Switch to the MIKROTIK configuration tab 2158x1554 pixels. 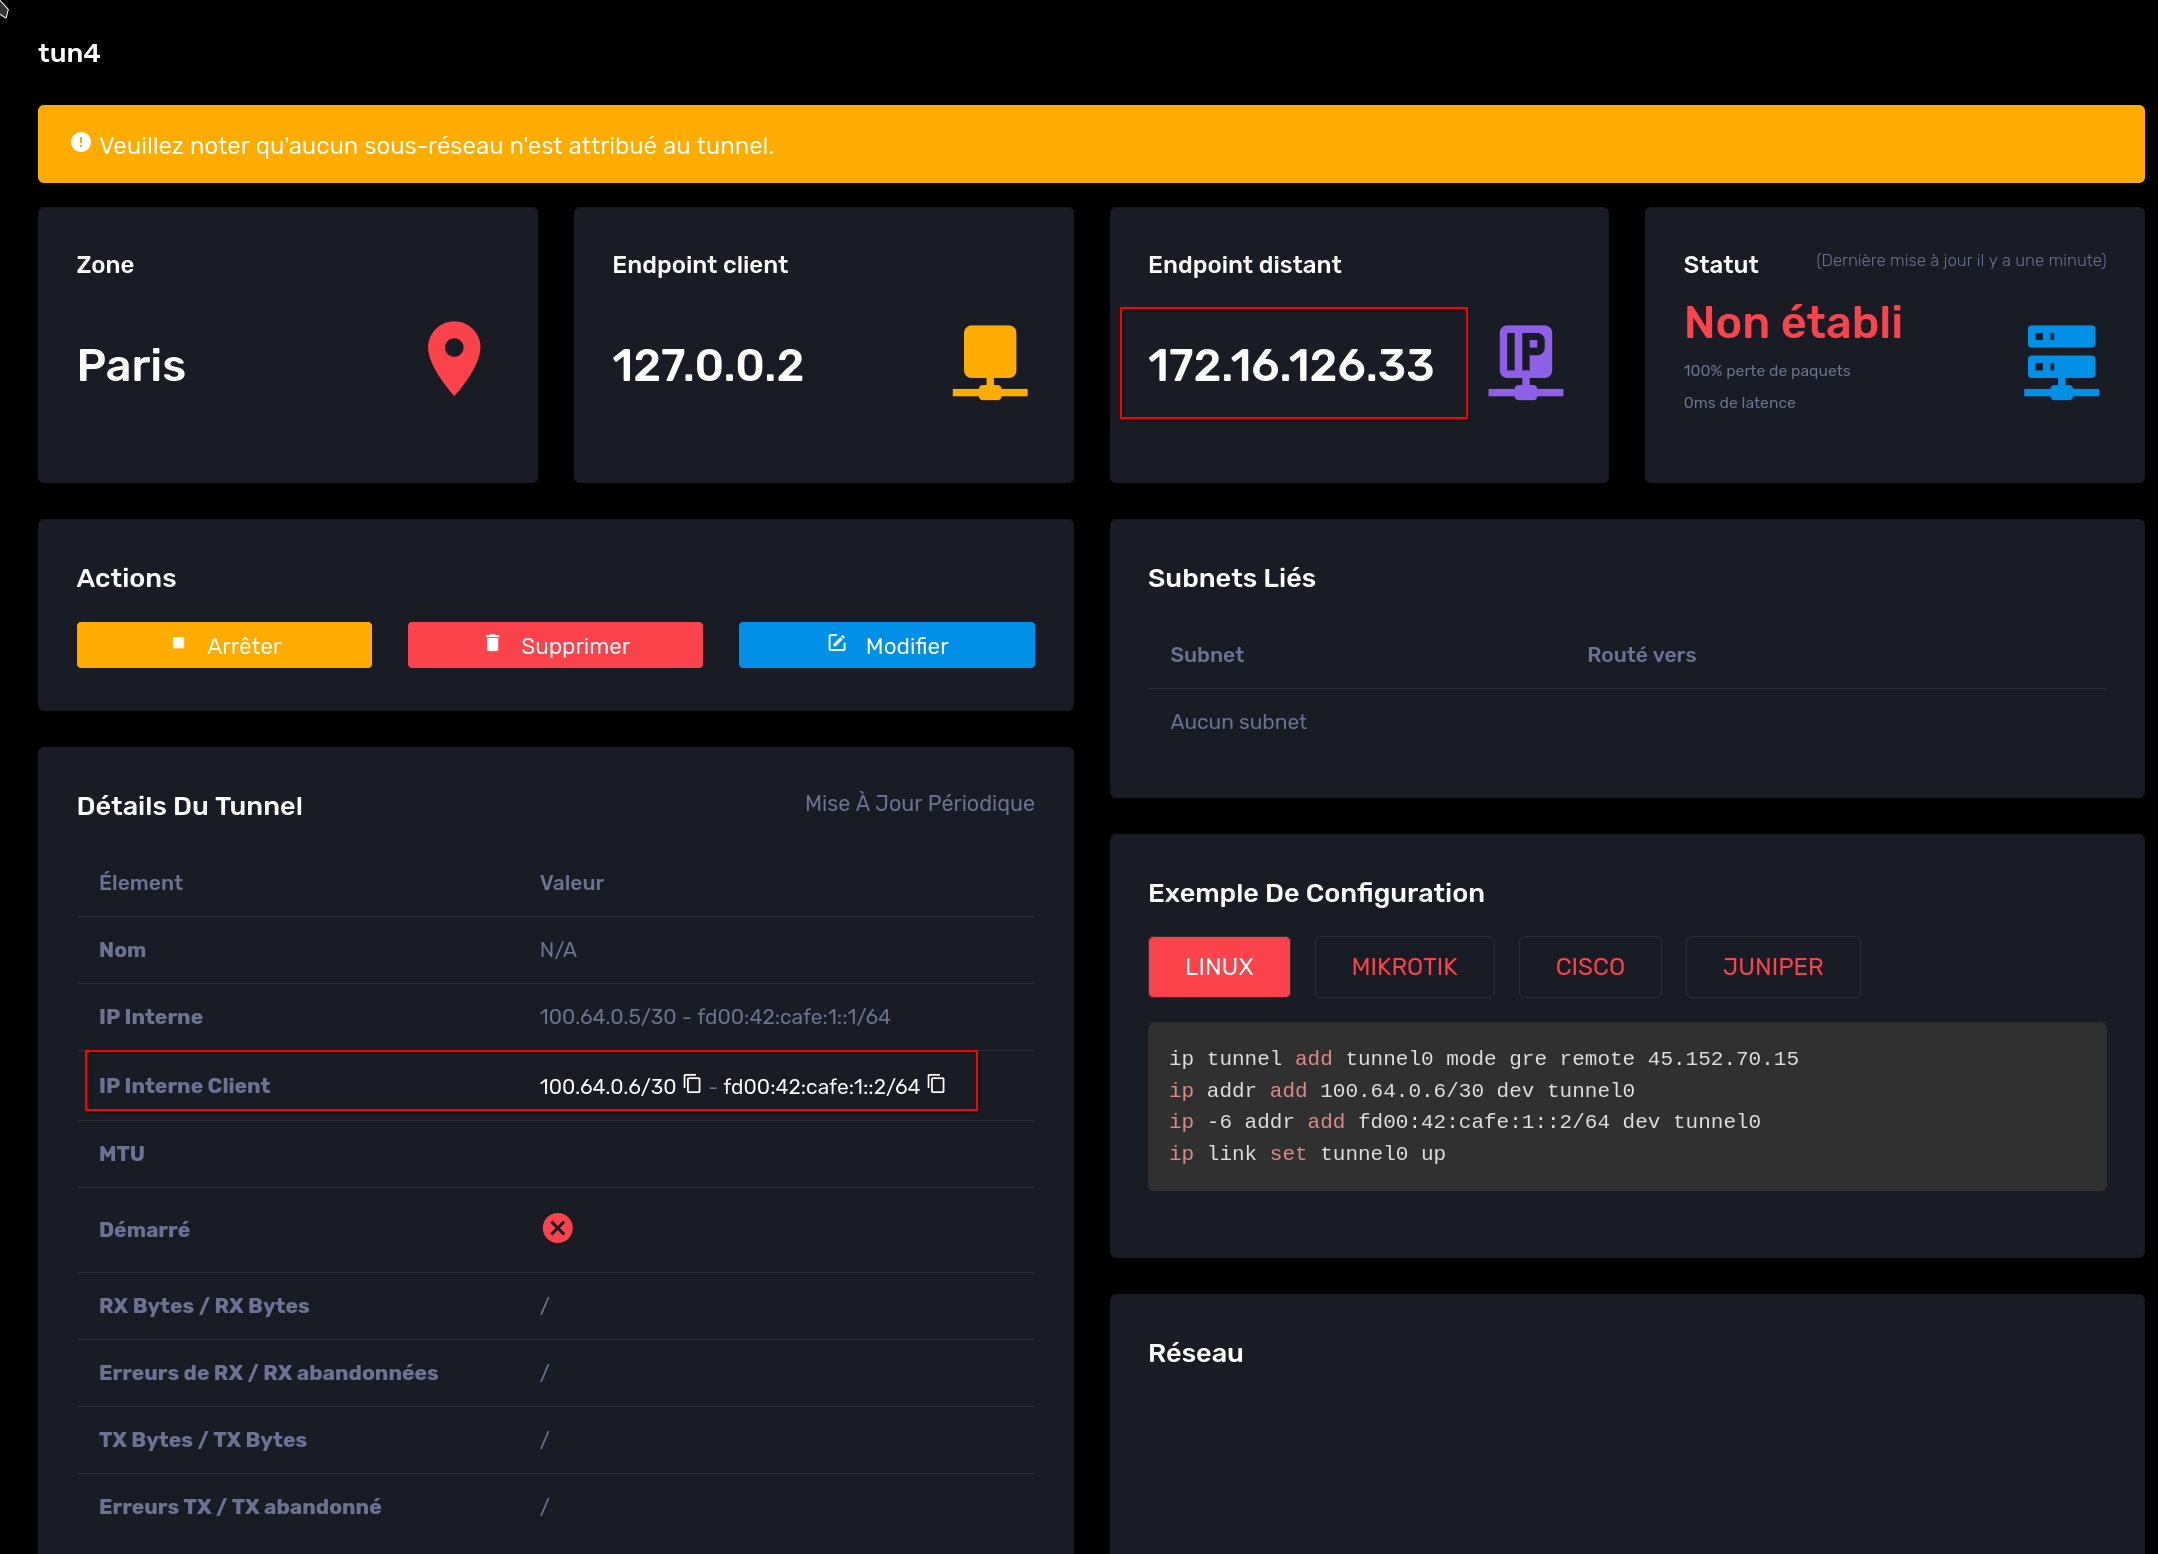pos(1403,966)
